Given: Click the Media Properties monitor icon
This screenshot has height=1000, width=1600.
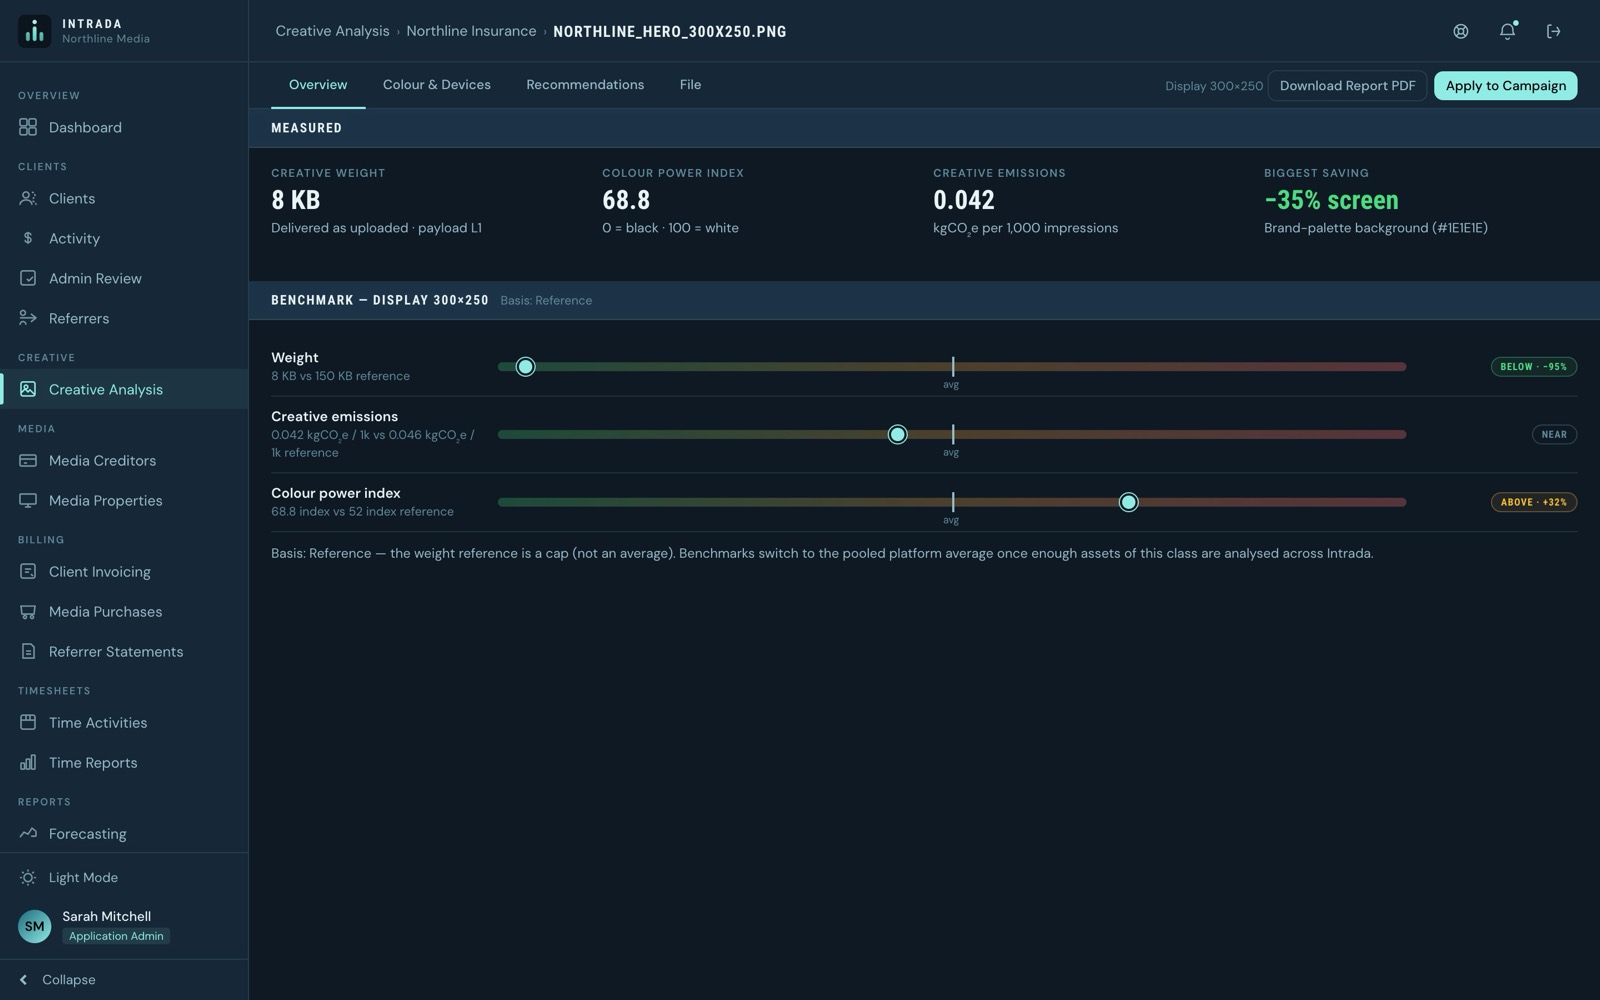Looking at the screenshot, I should coord(28,500).
